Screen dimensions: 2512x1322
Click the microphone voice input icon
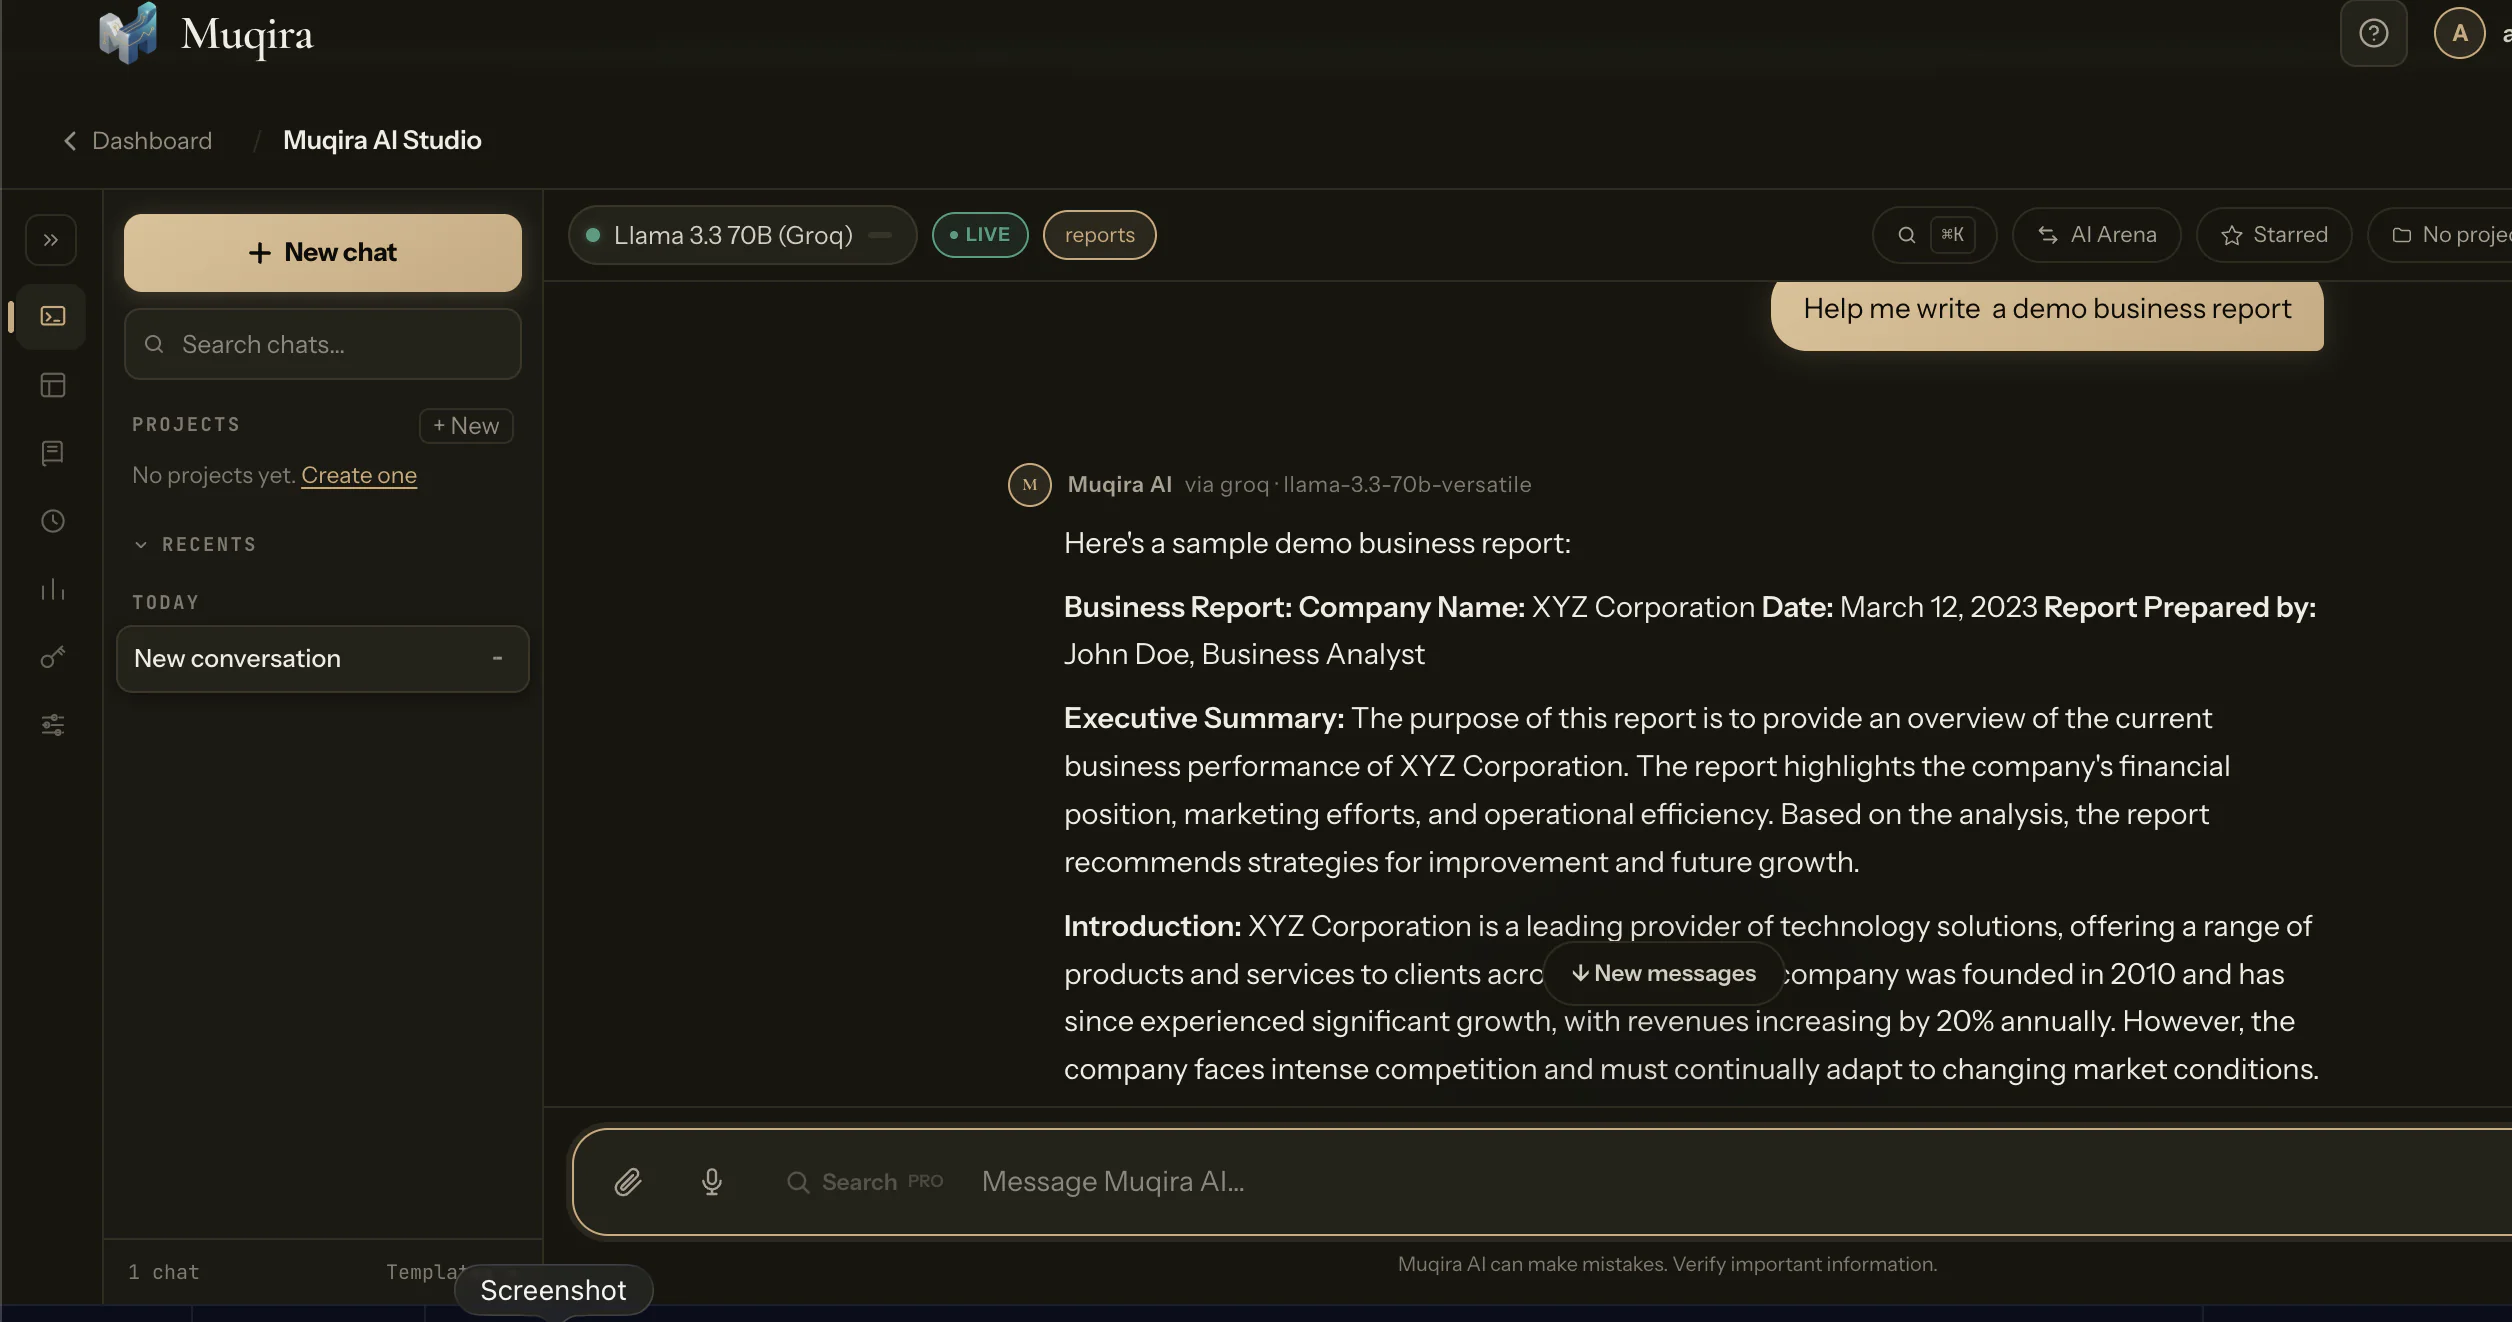(x=712, y=1182)
